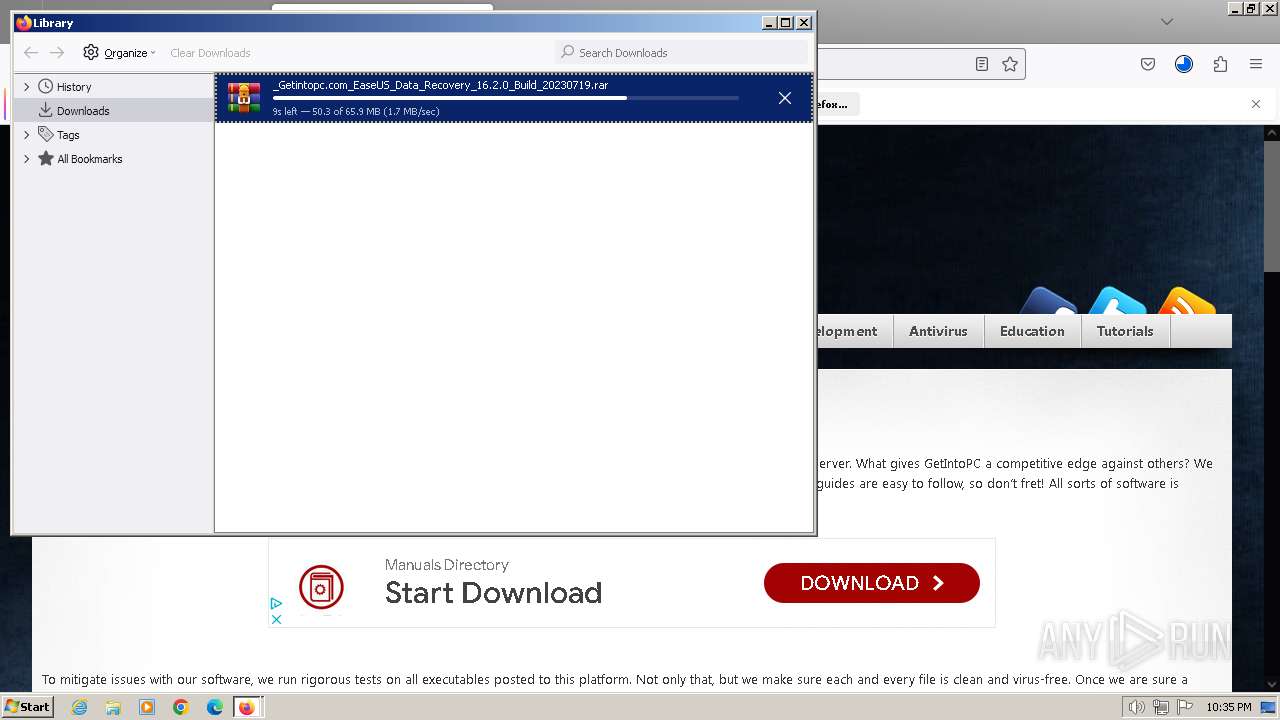Open Firefox hamburger application menu
Viewport: 1280px width, 720px height.
1256,64
